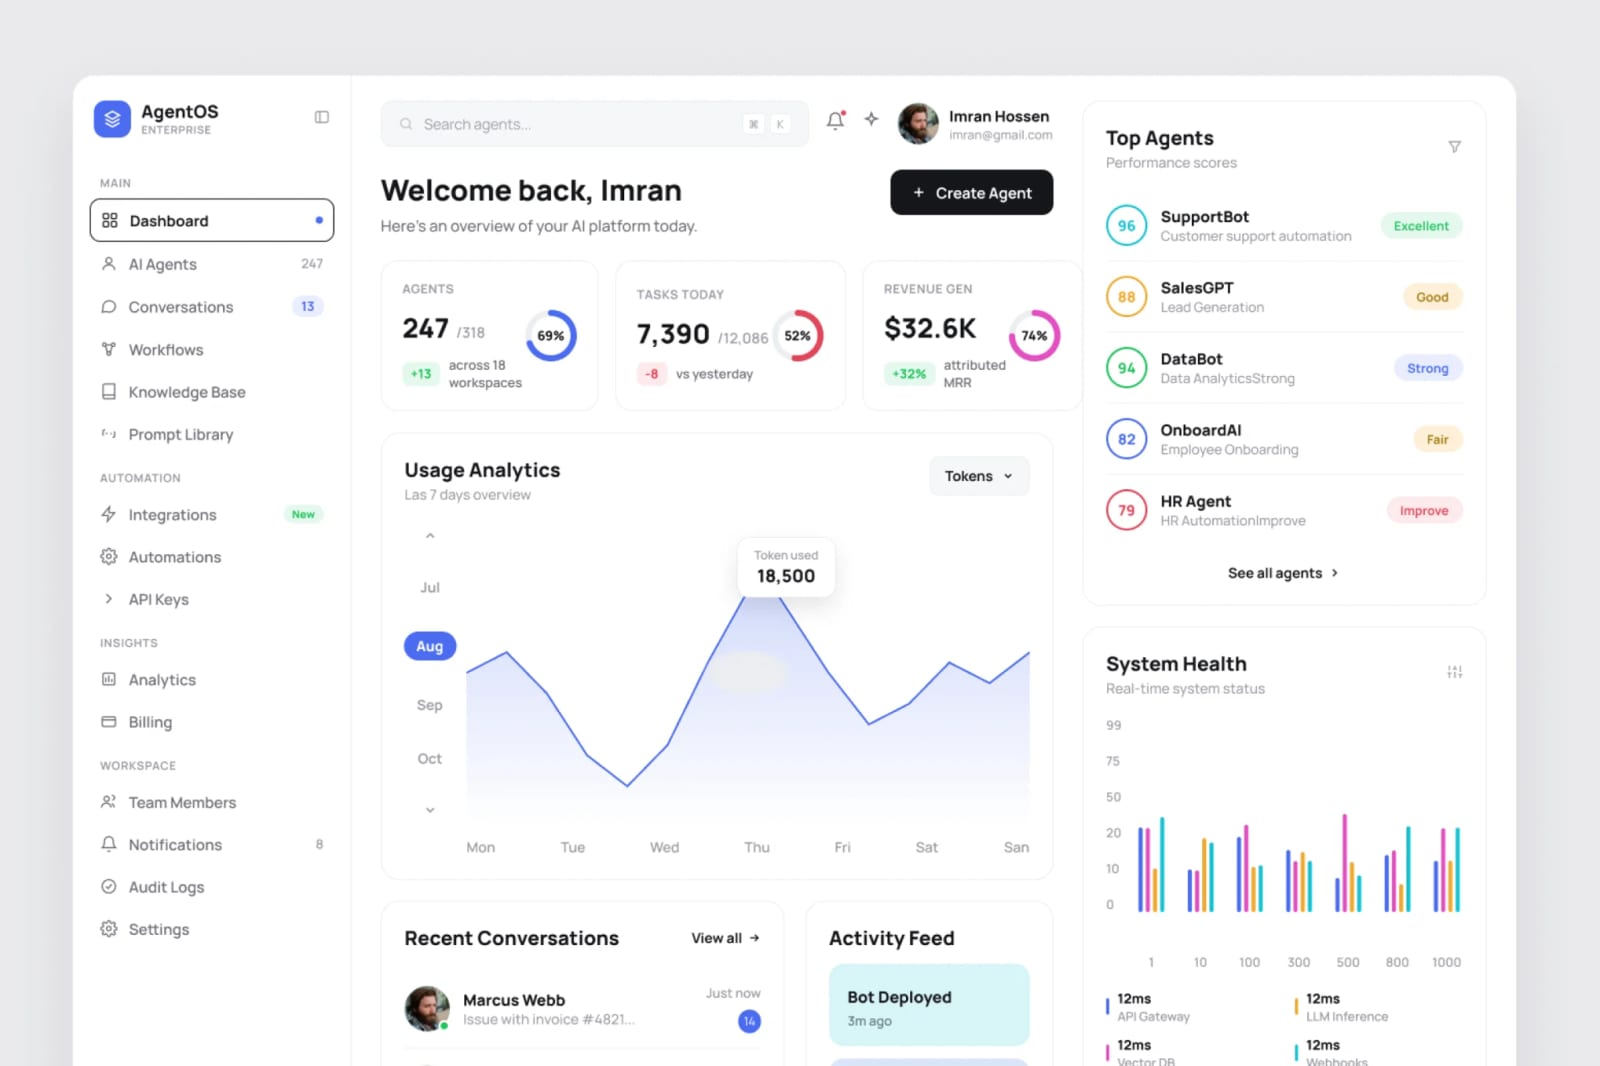Click See all agents arrow
Viewport: 1600px width, 1066px height.
[x=1335, y=573]
